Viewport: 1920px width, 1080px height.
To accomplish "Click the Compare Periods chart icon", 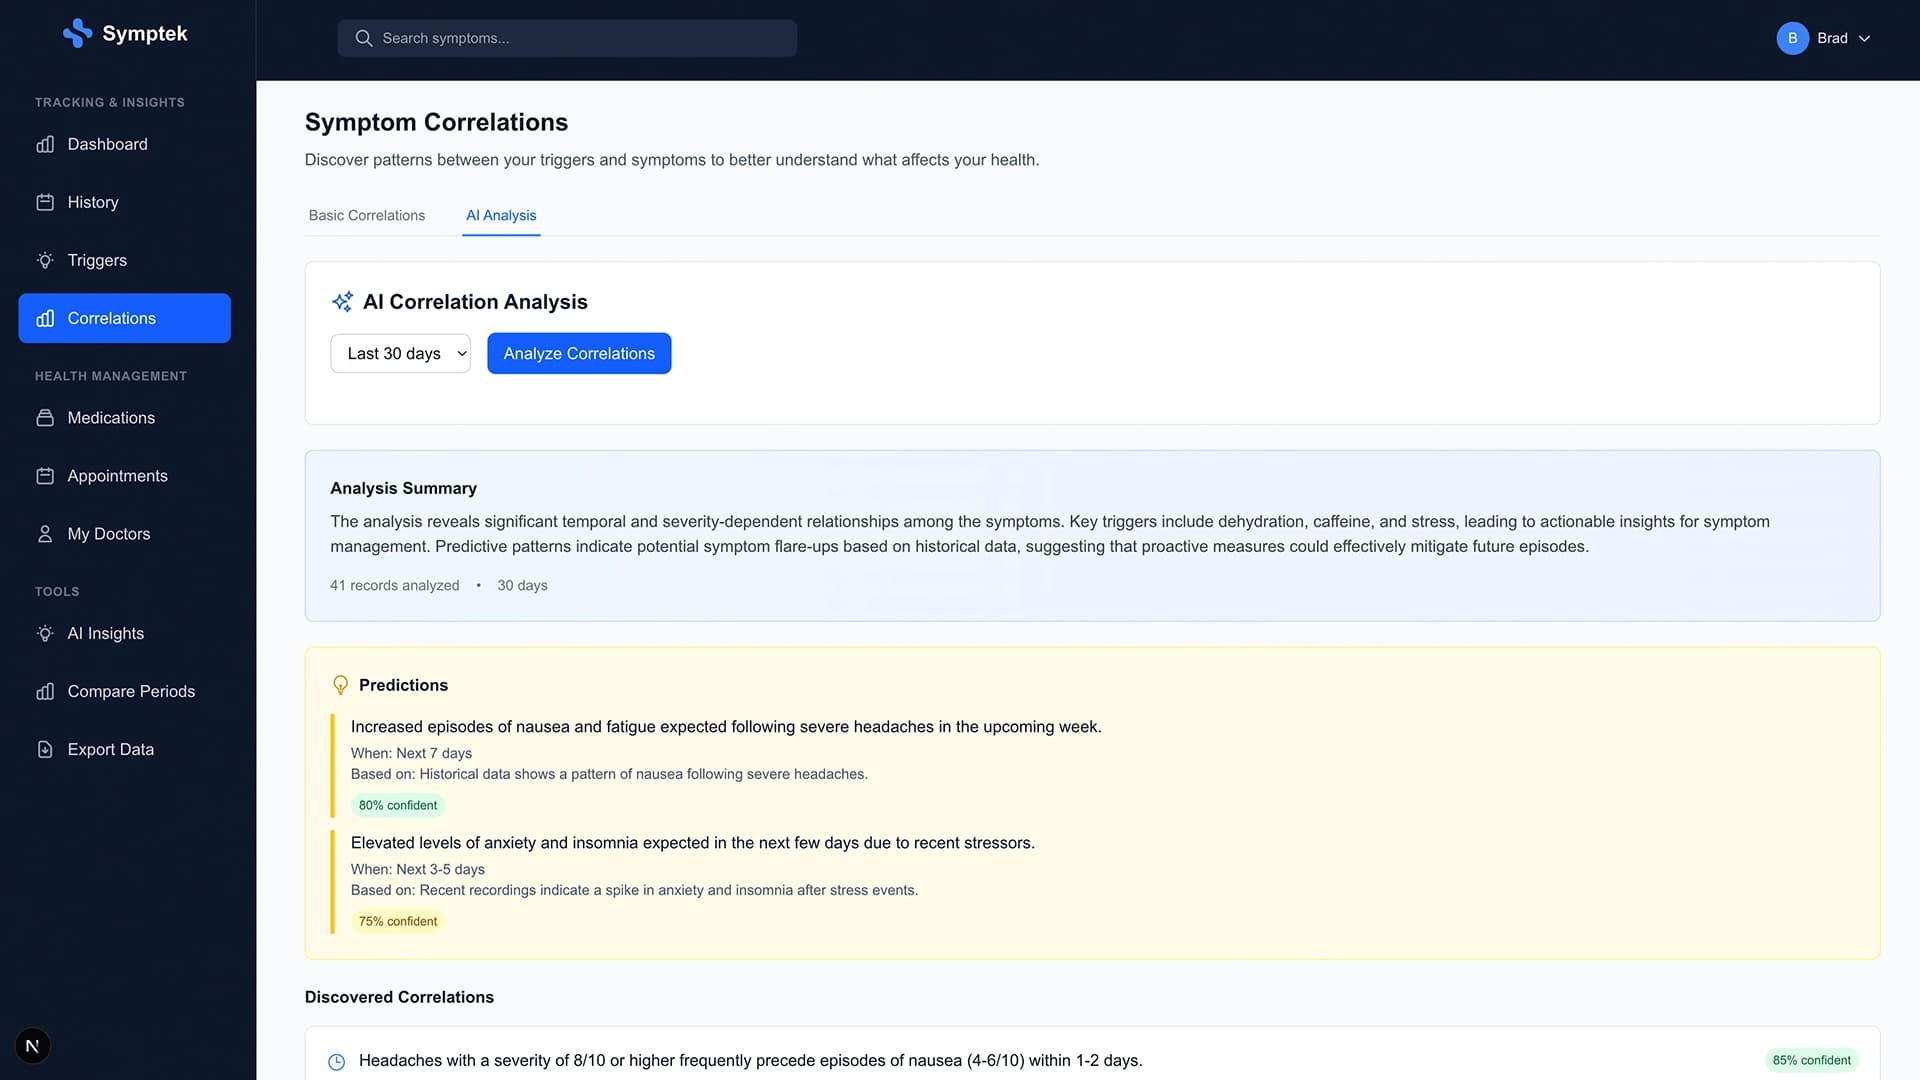I will click(x=45, y=692).
